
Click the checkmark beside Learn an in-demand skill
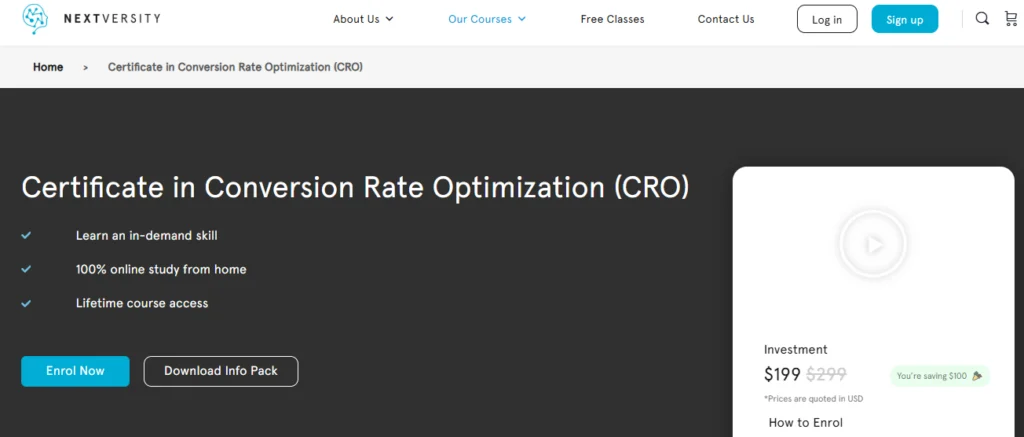26,235
